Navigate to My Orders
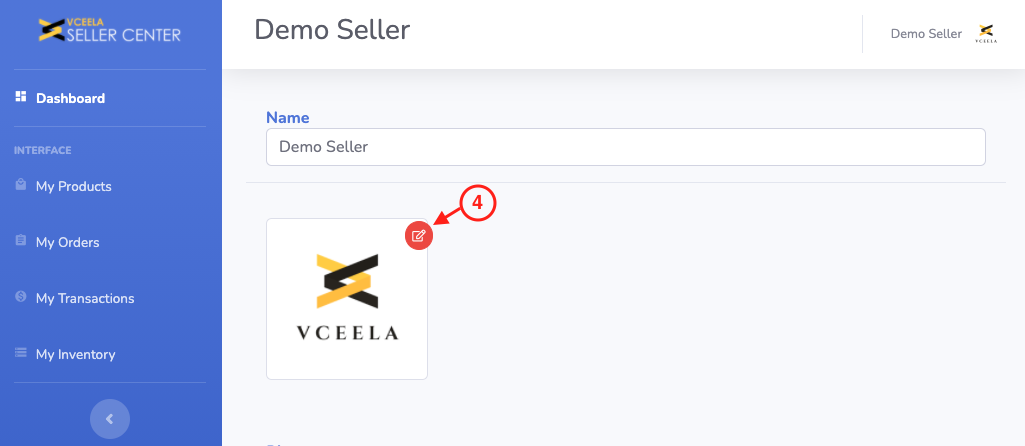 click(x=67, y=242)
